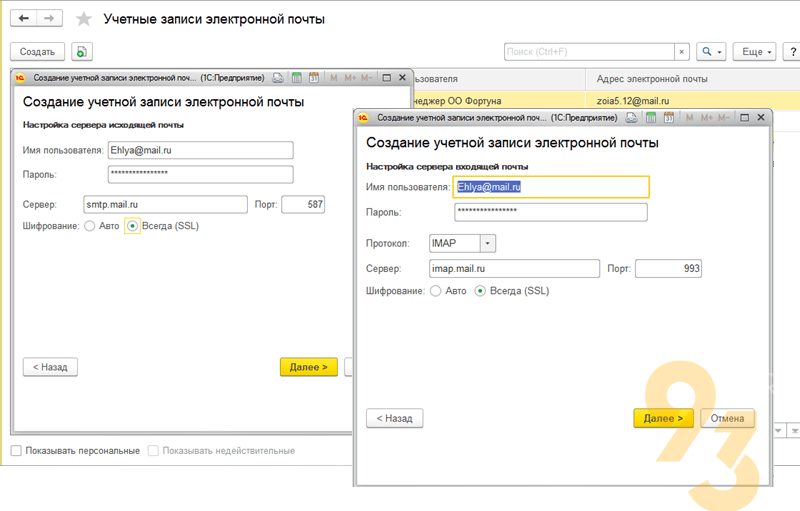This screenshot has height=511, width=800.
Task: Open the Еще menu
Action: [754, 52]
